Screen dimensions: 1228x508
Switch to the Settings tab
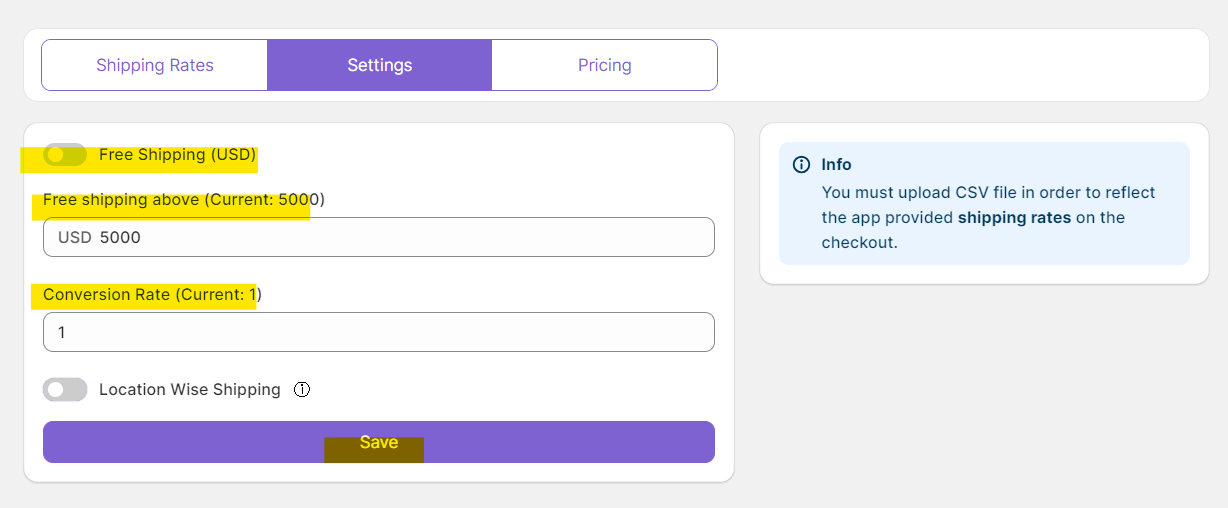click(379, 65)
